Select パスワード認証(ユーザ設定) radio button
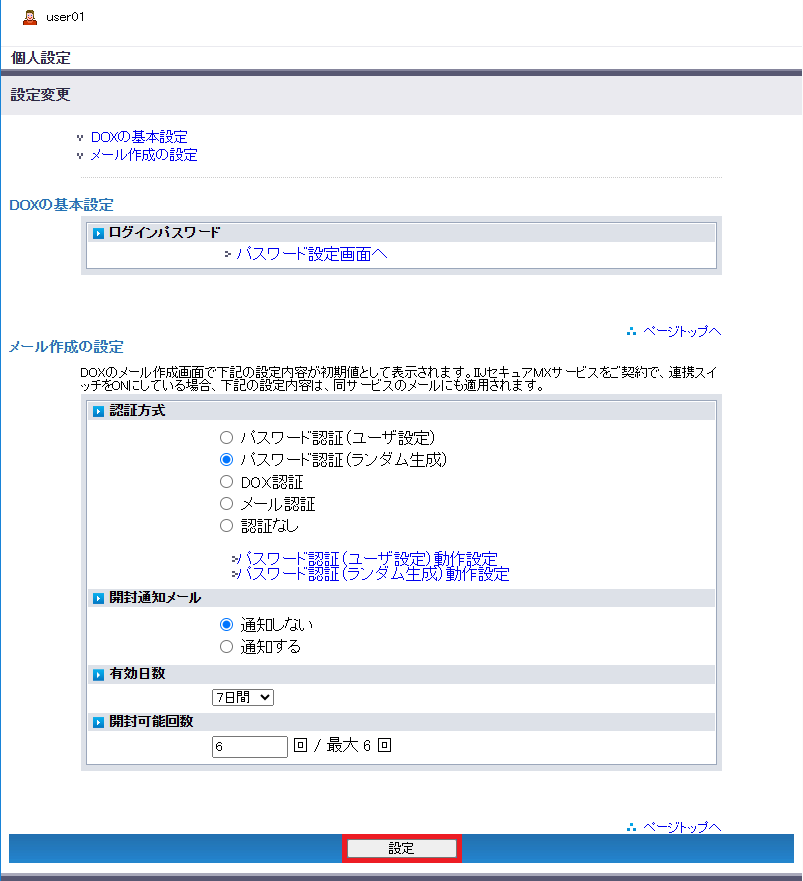The image size is (803, 881). coord(226,438)
